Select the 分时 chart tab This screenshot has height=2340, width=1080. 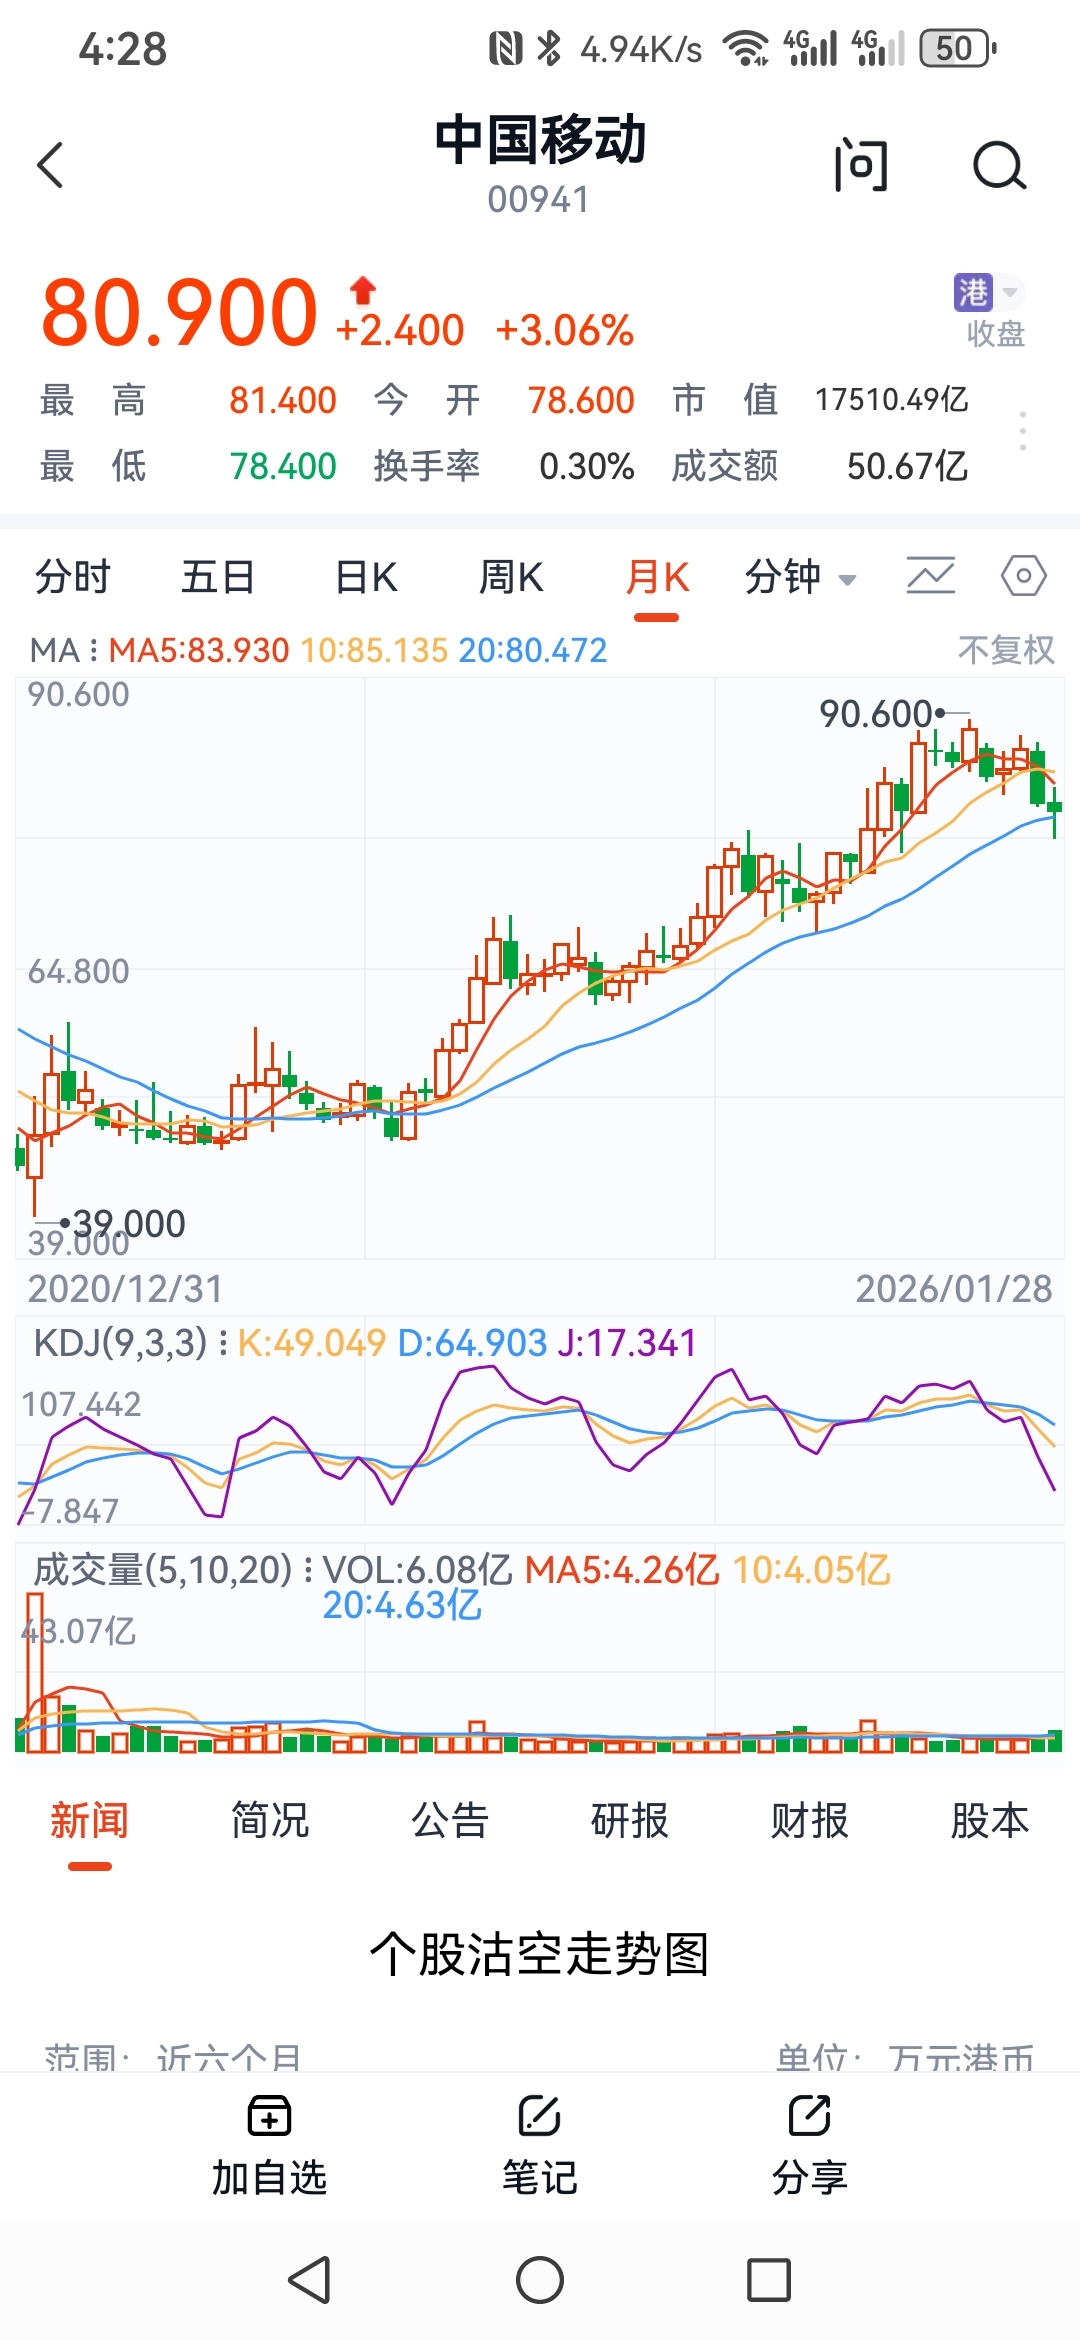click(73, 577)
